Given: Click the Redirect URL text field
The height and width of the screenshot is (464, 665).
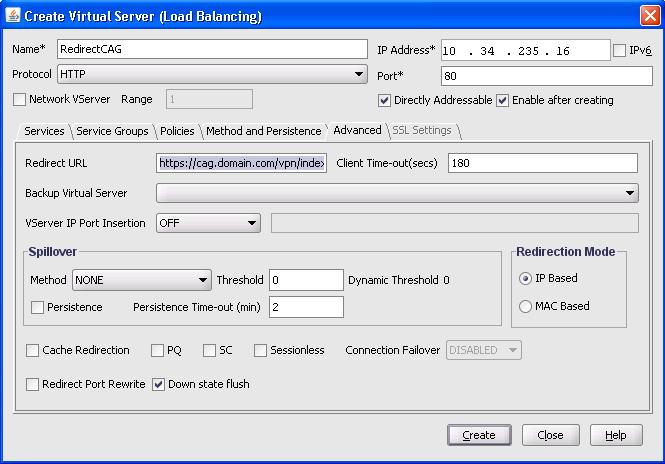Looking at the screenshot, I should pos(242,163).
